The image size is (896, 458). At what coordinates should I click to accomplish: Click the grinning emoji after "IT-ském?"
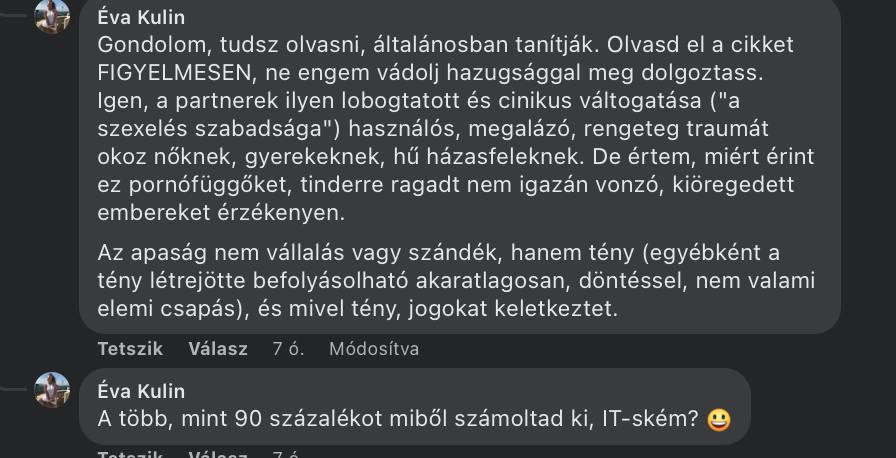pos(718,420)
